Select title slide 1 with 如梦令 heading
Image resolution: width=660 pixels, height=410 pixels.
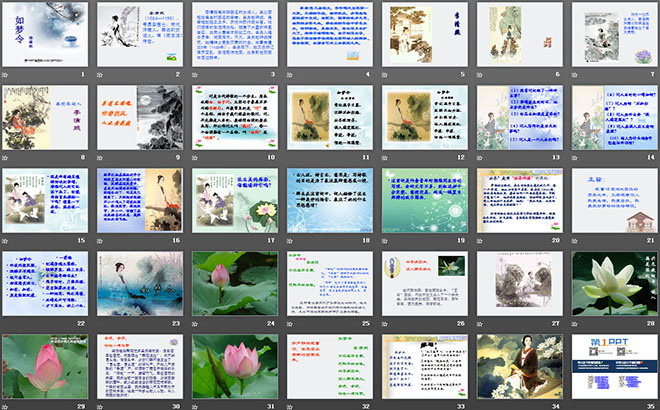[x=45, y=34]
